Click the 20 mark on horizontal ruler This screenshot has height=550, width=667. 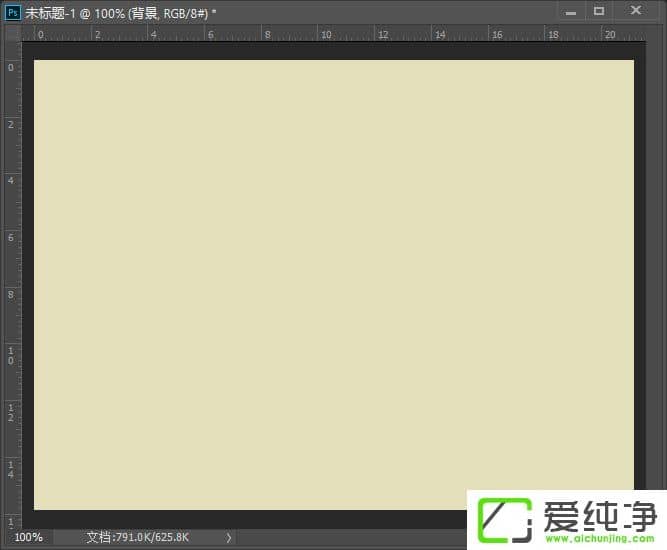609,33
